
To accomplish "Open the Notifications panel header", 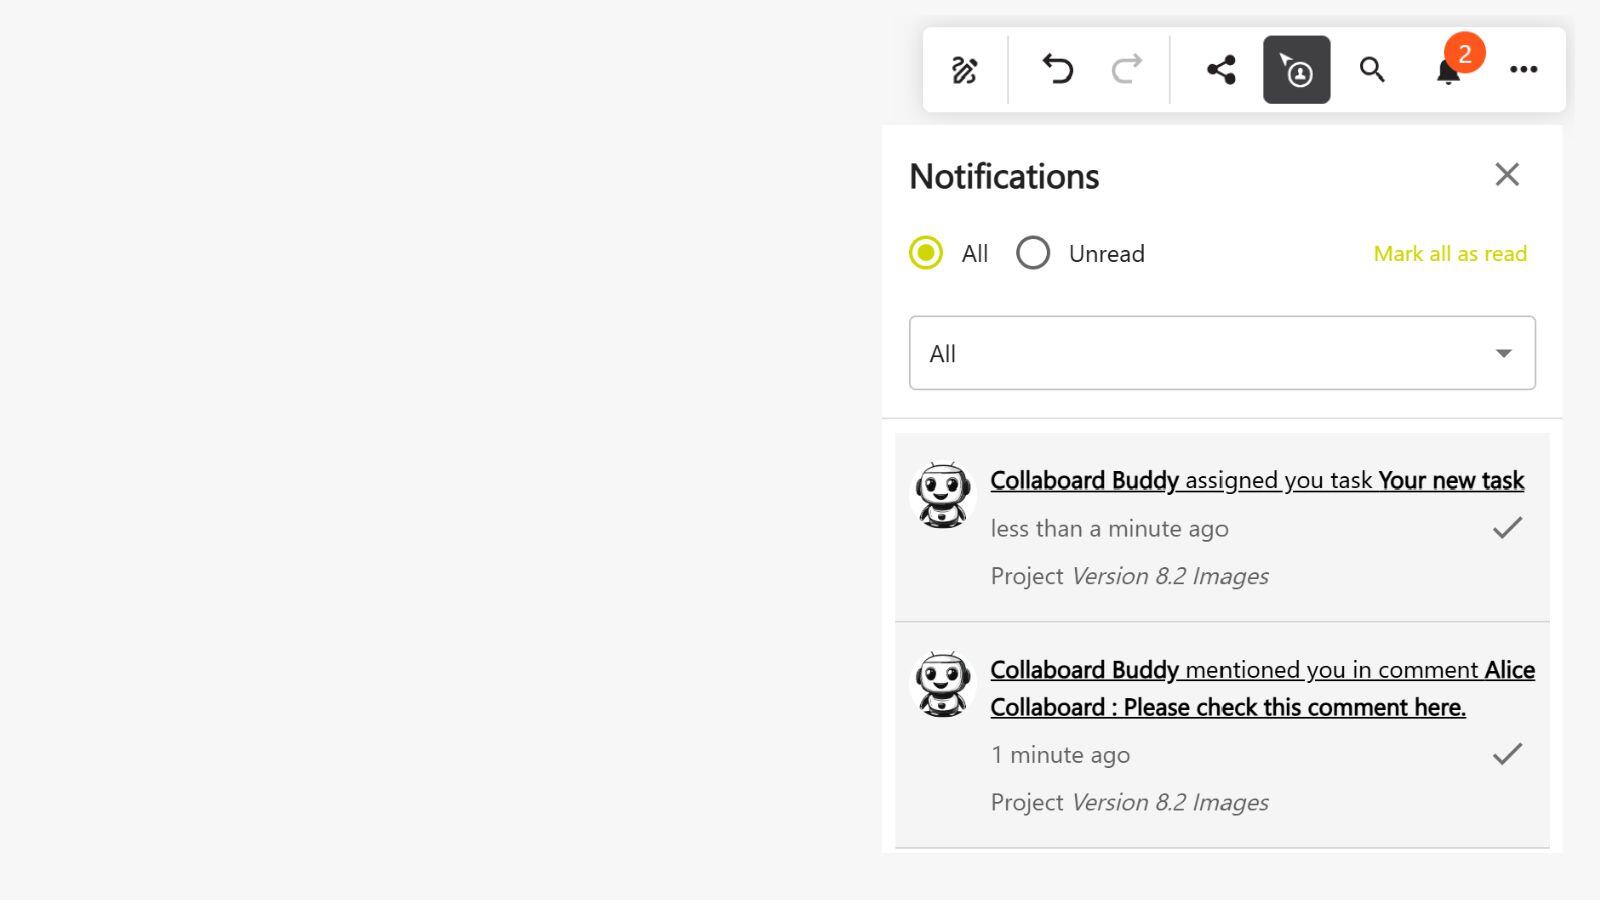I will pos(1004,176).
